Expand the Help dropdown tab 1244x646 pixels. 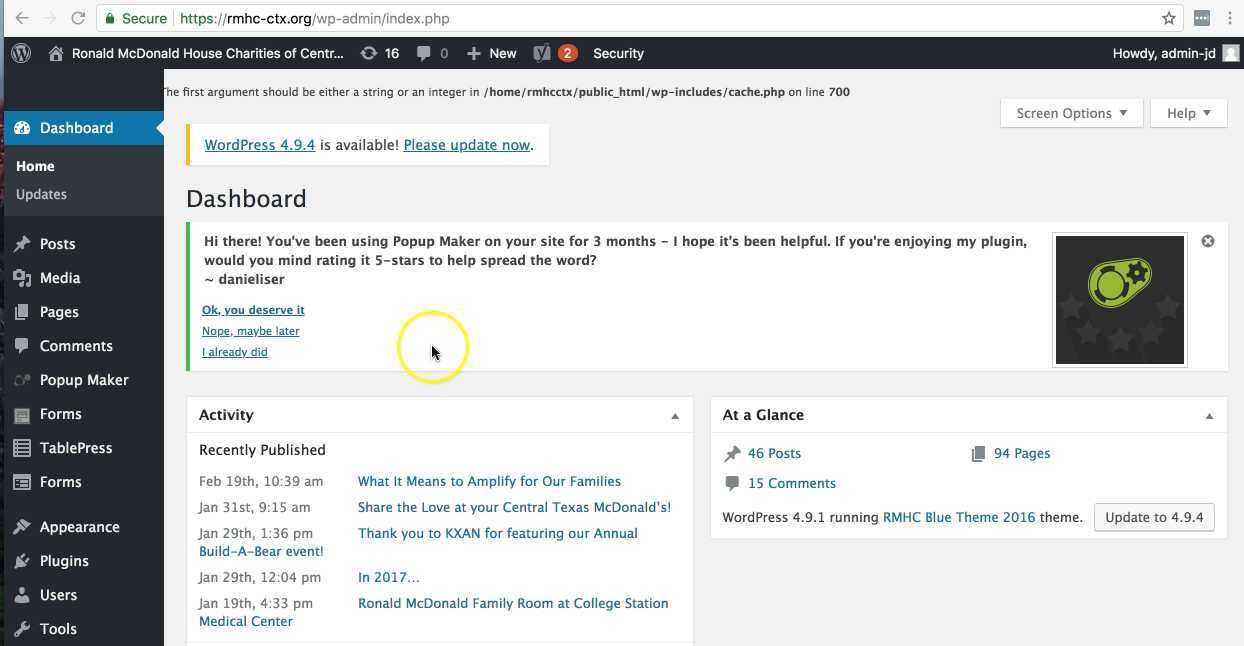pos(1188,113)
